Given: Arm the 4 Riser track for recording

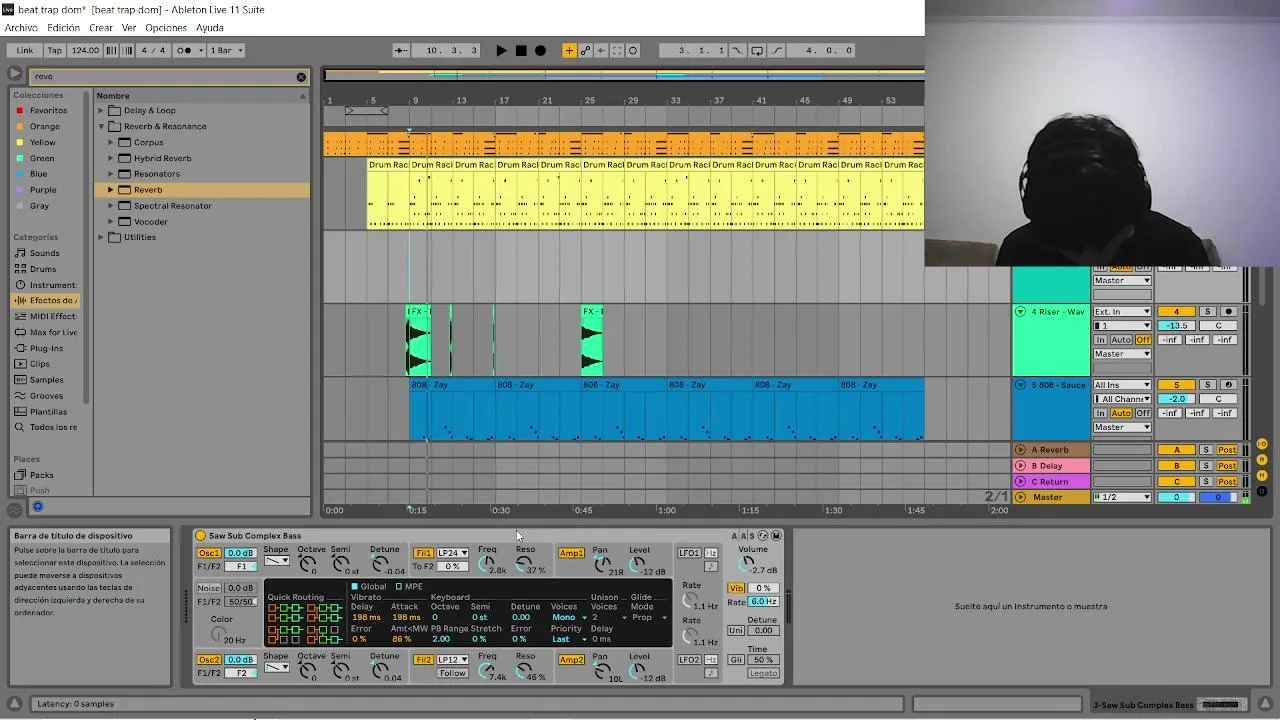Looking at the screenshot, I should pyautogui.click(x=1229, y=312).
